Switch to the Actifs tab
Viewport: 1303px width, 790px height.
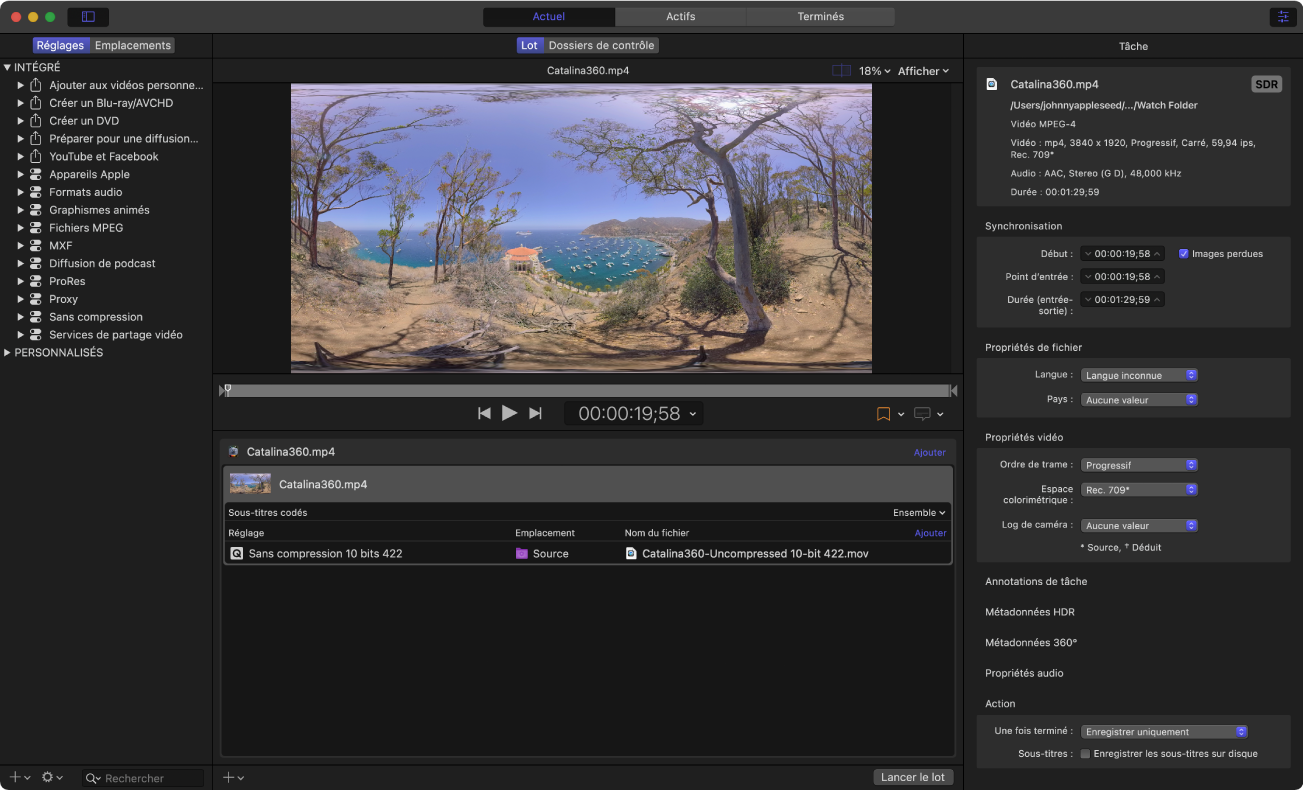pyautogui.click(x=680, y=17)
